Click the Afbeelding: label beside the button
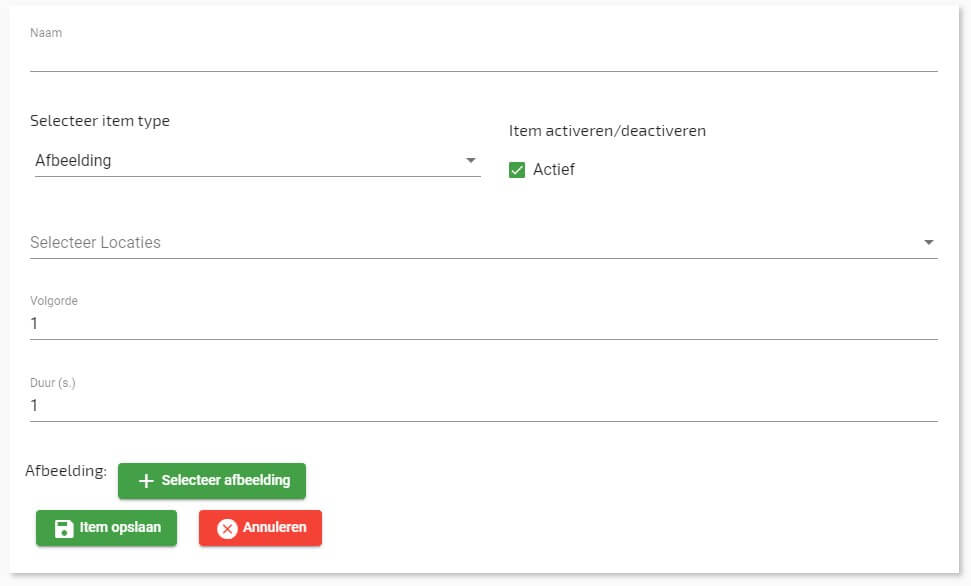Screen dimensions: 971x586 pos(66,471)
